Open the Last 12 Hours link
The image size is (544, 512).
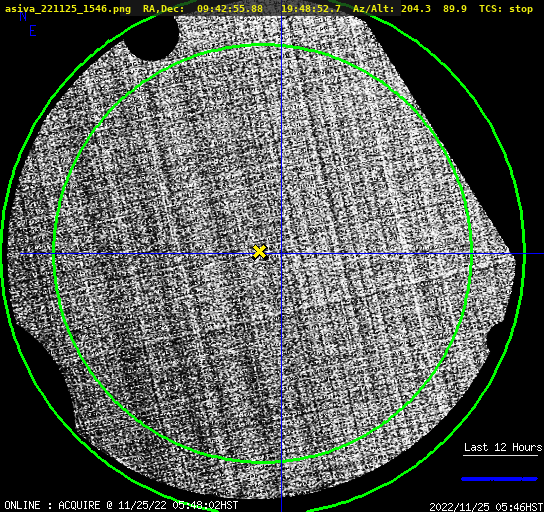coord(503,447)
